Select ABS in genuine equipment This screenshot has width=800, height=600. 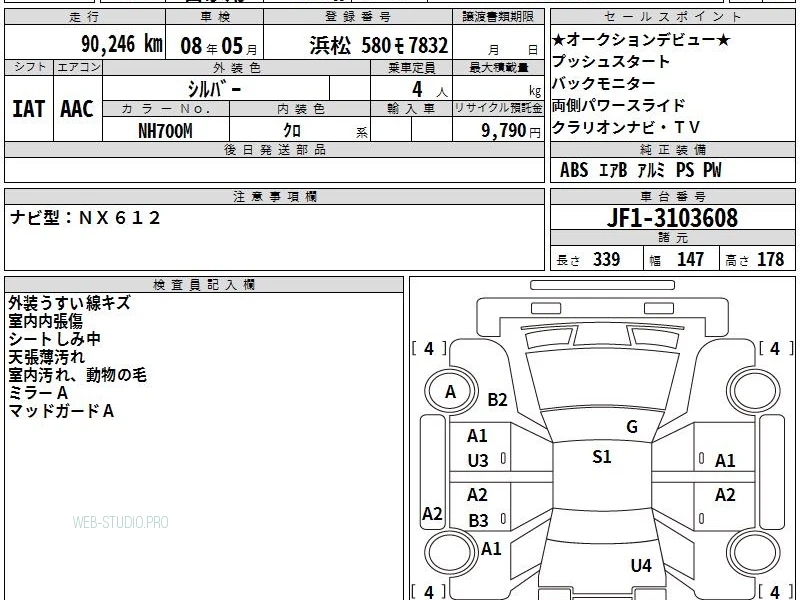click(574, 170)
